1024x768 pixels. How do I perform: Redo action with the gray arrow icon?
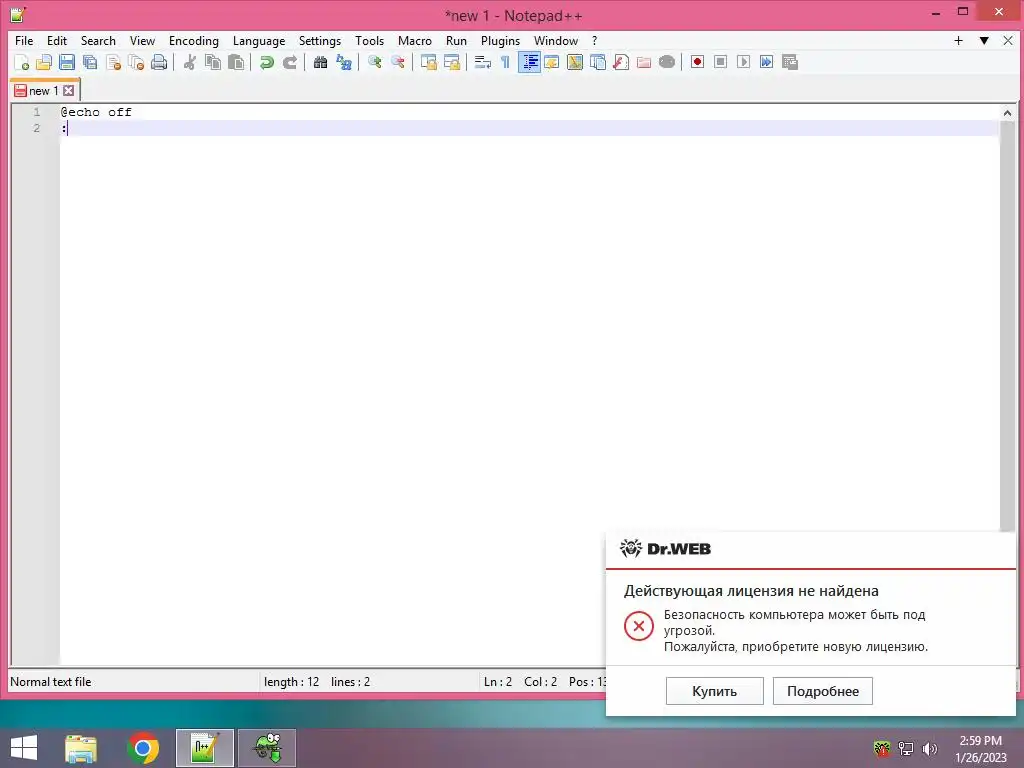pos(289,62)
